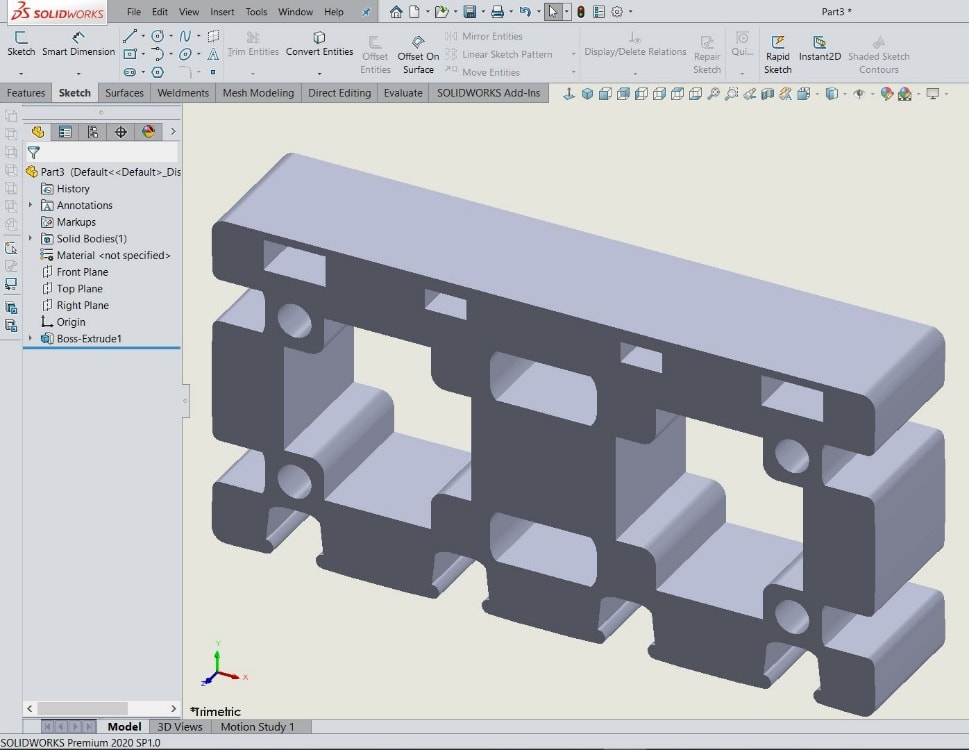Pin the menu bar pushpin
Viewport: 969px width, 750px height.
pyautogui.click(x=366, y=12)
